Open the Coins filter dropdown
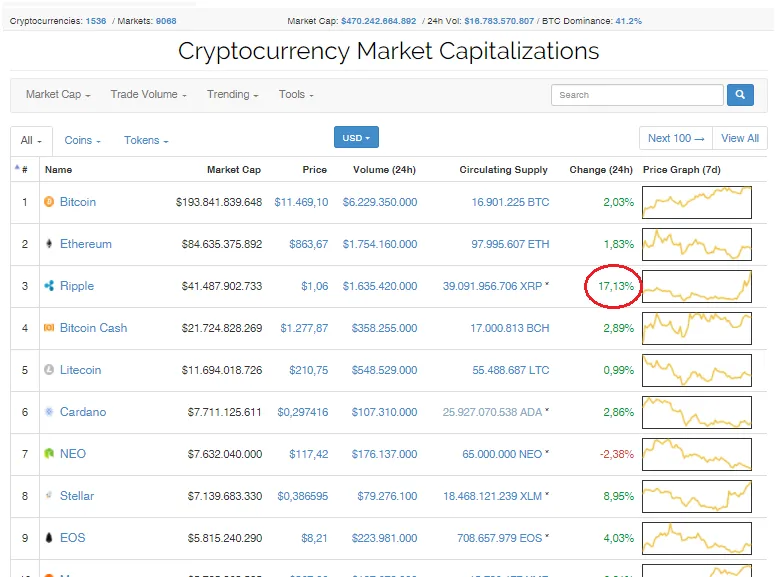 click(82, 140)
